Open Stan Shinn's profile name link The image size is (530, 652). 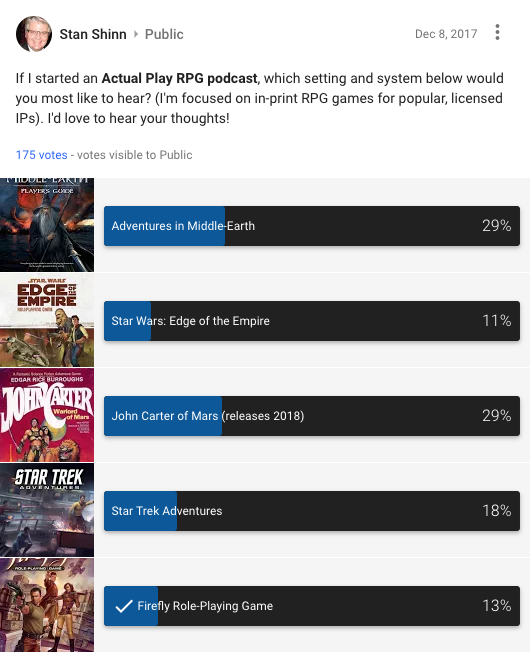tap(93, 34)
